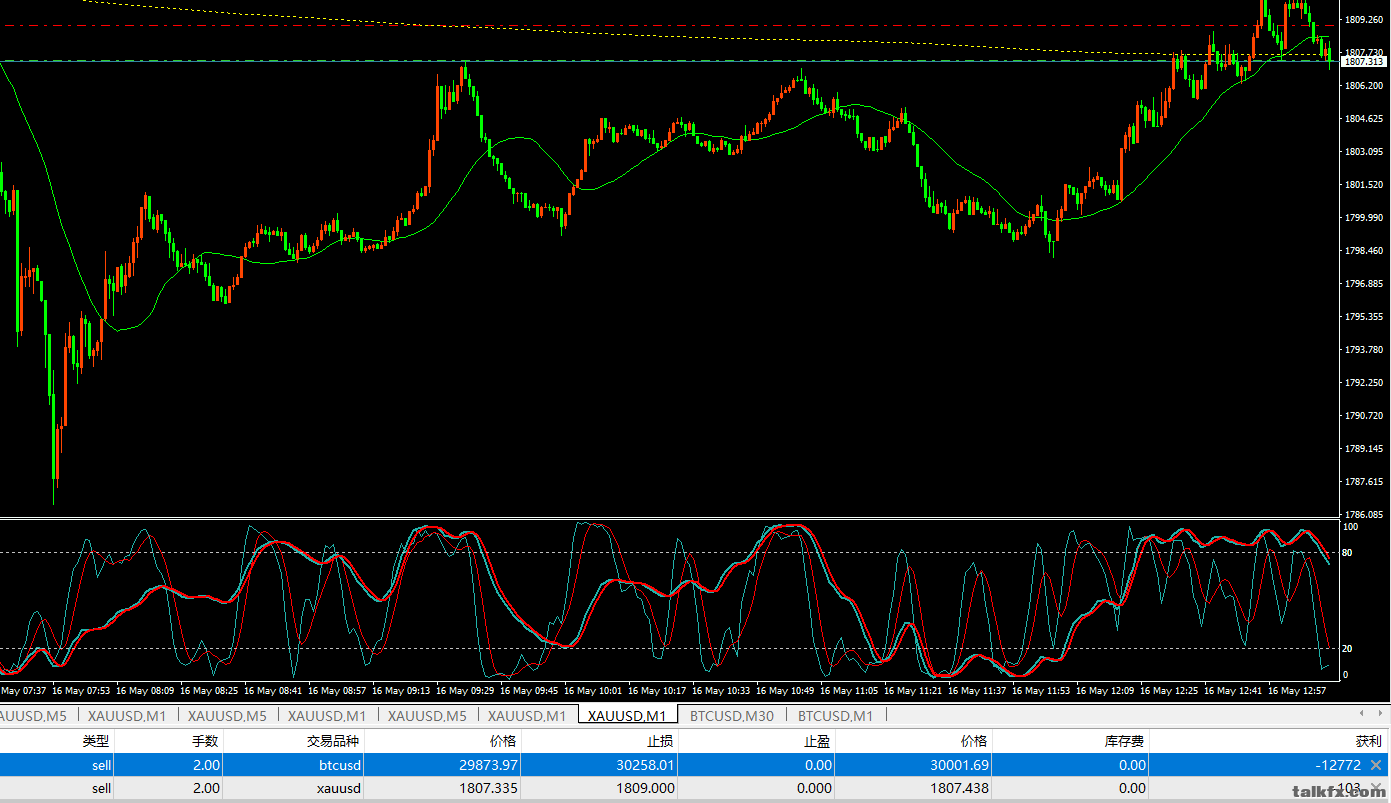Sort orders by 止损 column header
The height and width of the screenshot is (803, 1391).
(660, 741)
